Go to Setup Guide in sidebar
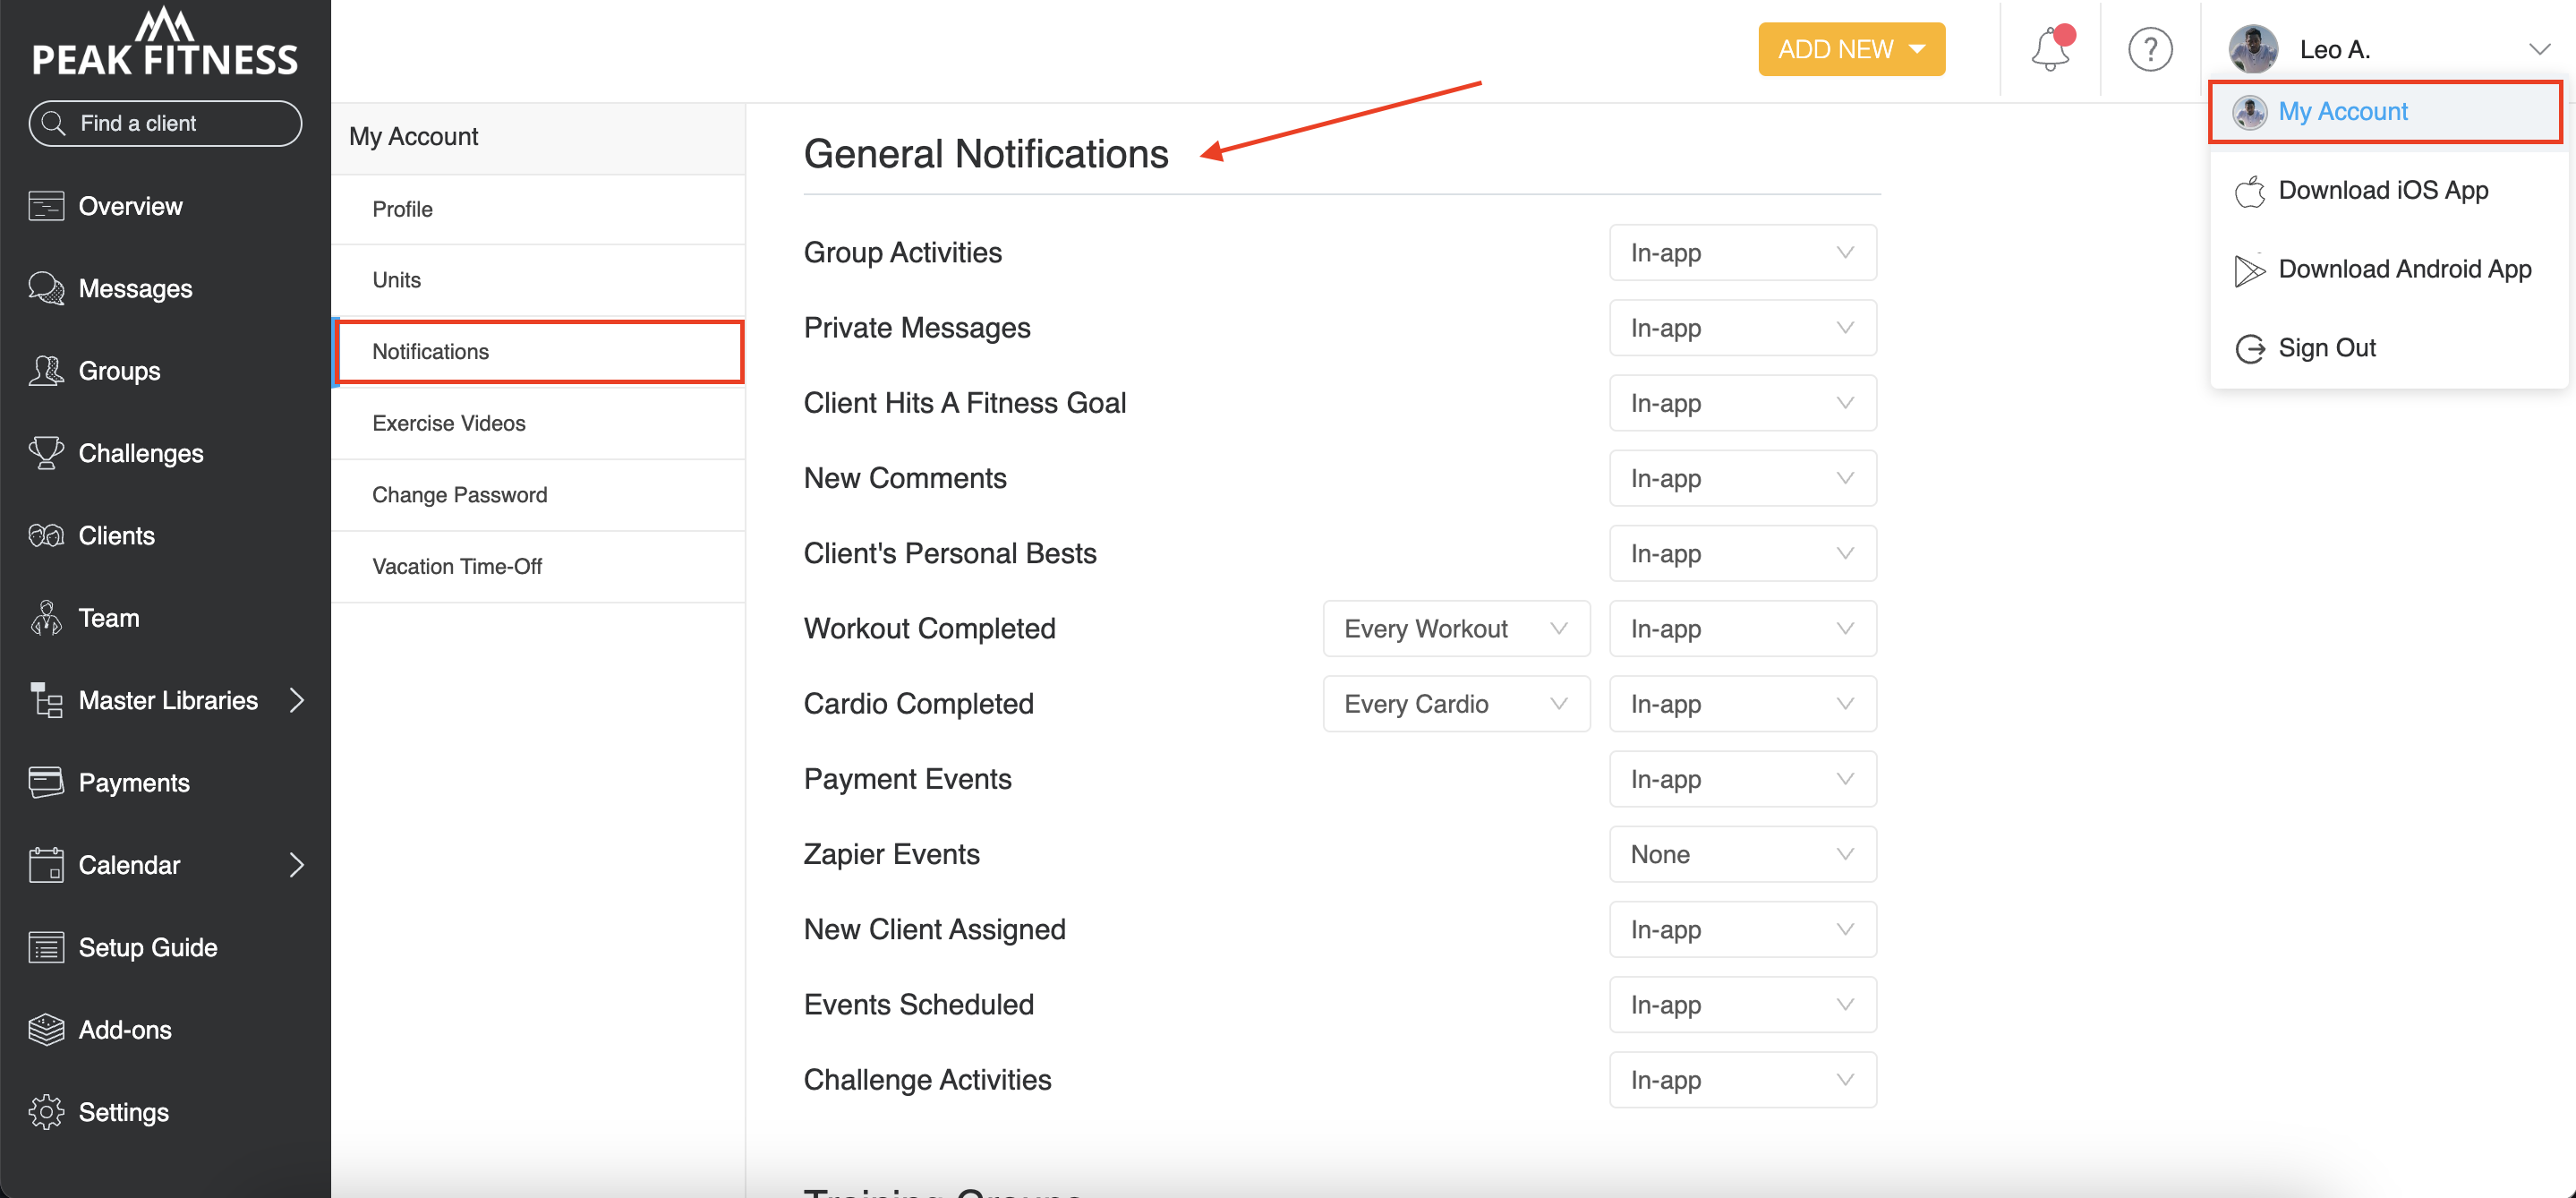Image resolution: width=2576 pixels, height=1198 pixels. pyautogui.click(x=165, y=947)
